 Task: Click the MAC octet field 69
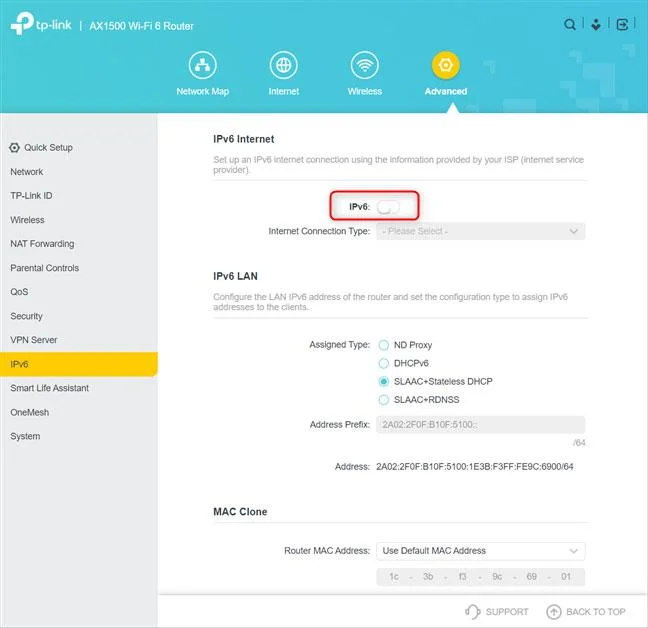[531, 576]
